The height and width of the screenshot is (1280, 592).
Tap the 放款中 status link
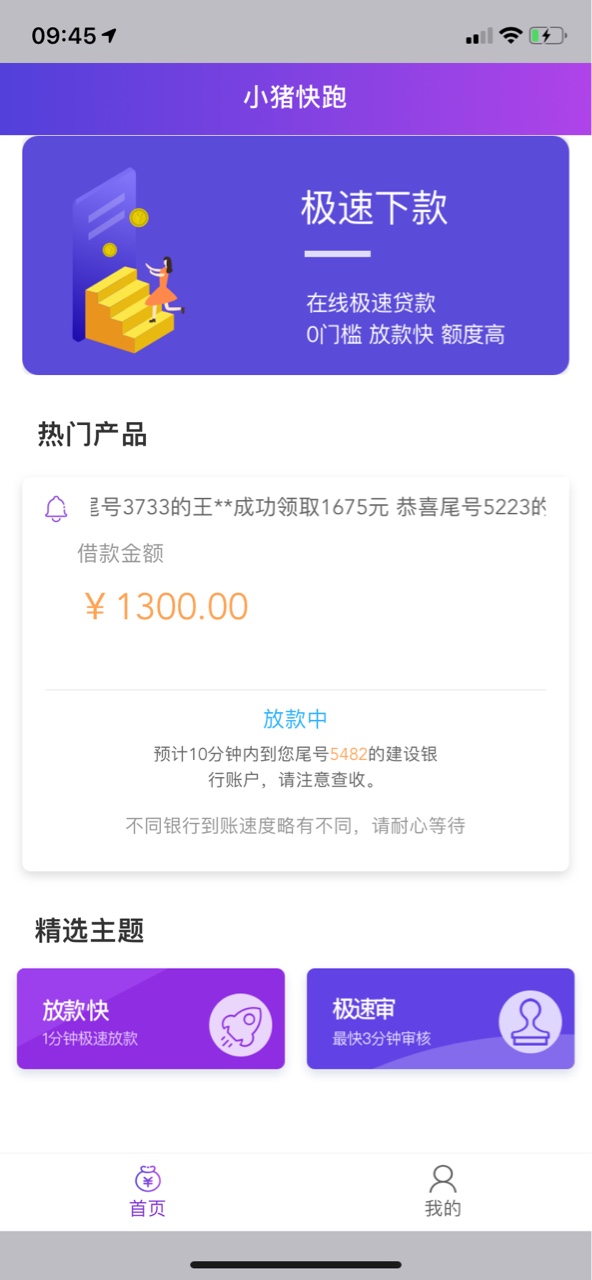click(295, 718)
